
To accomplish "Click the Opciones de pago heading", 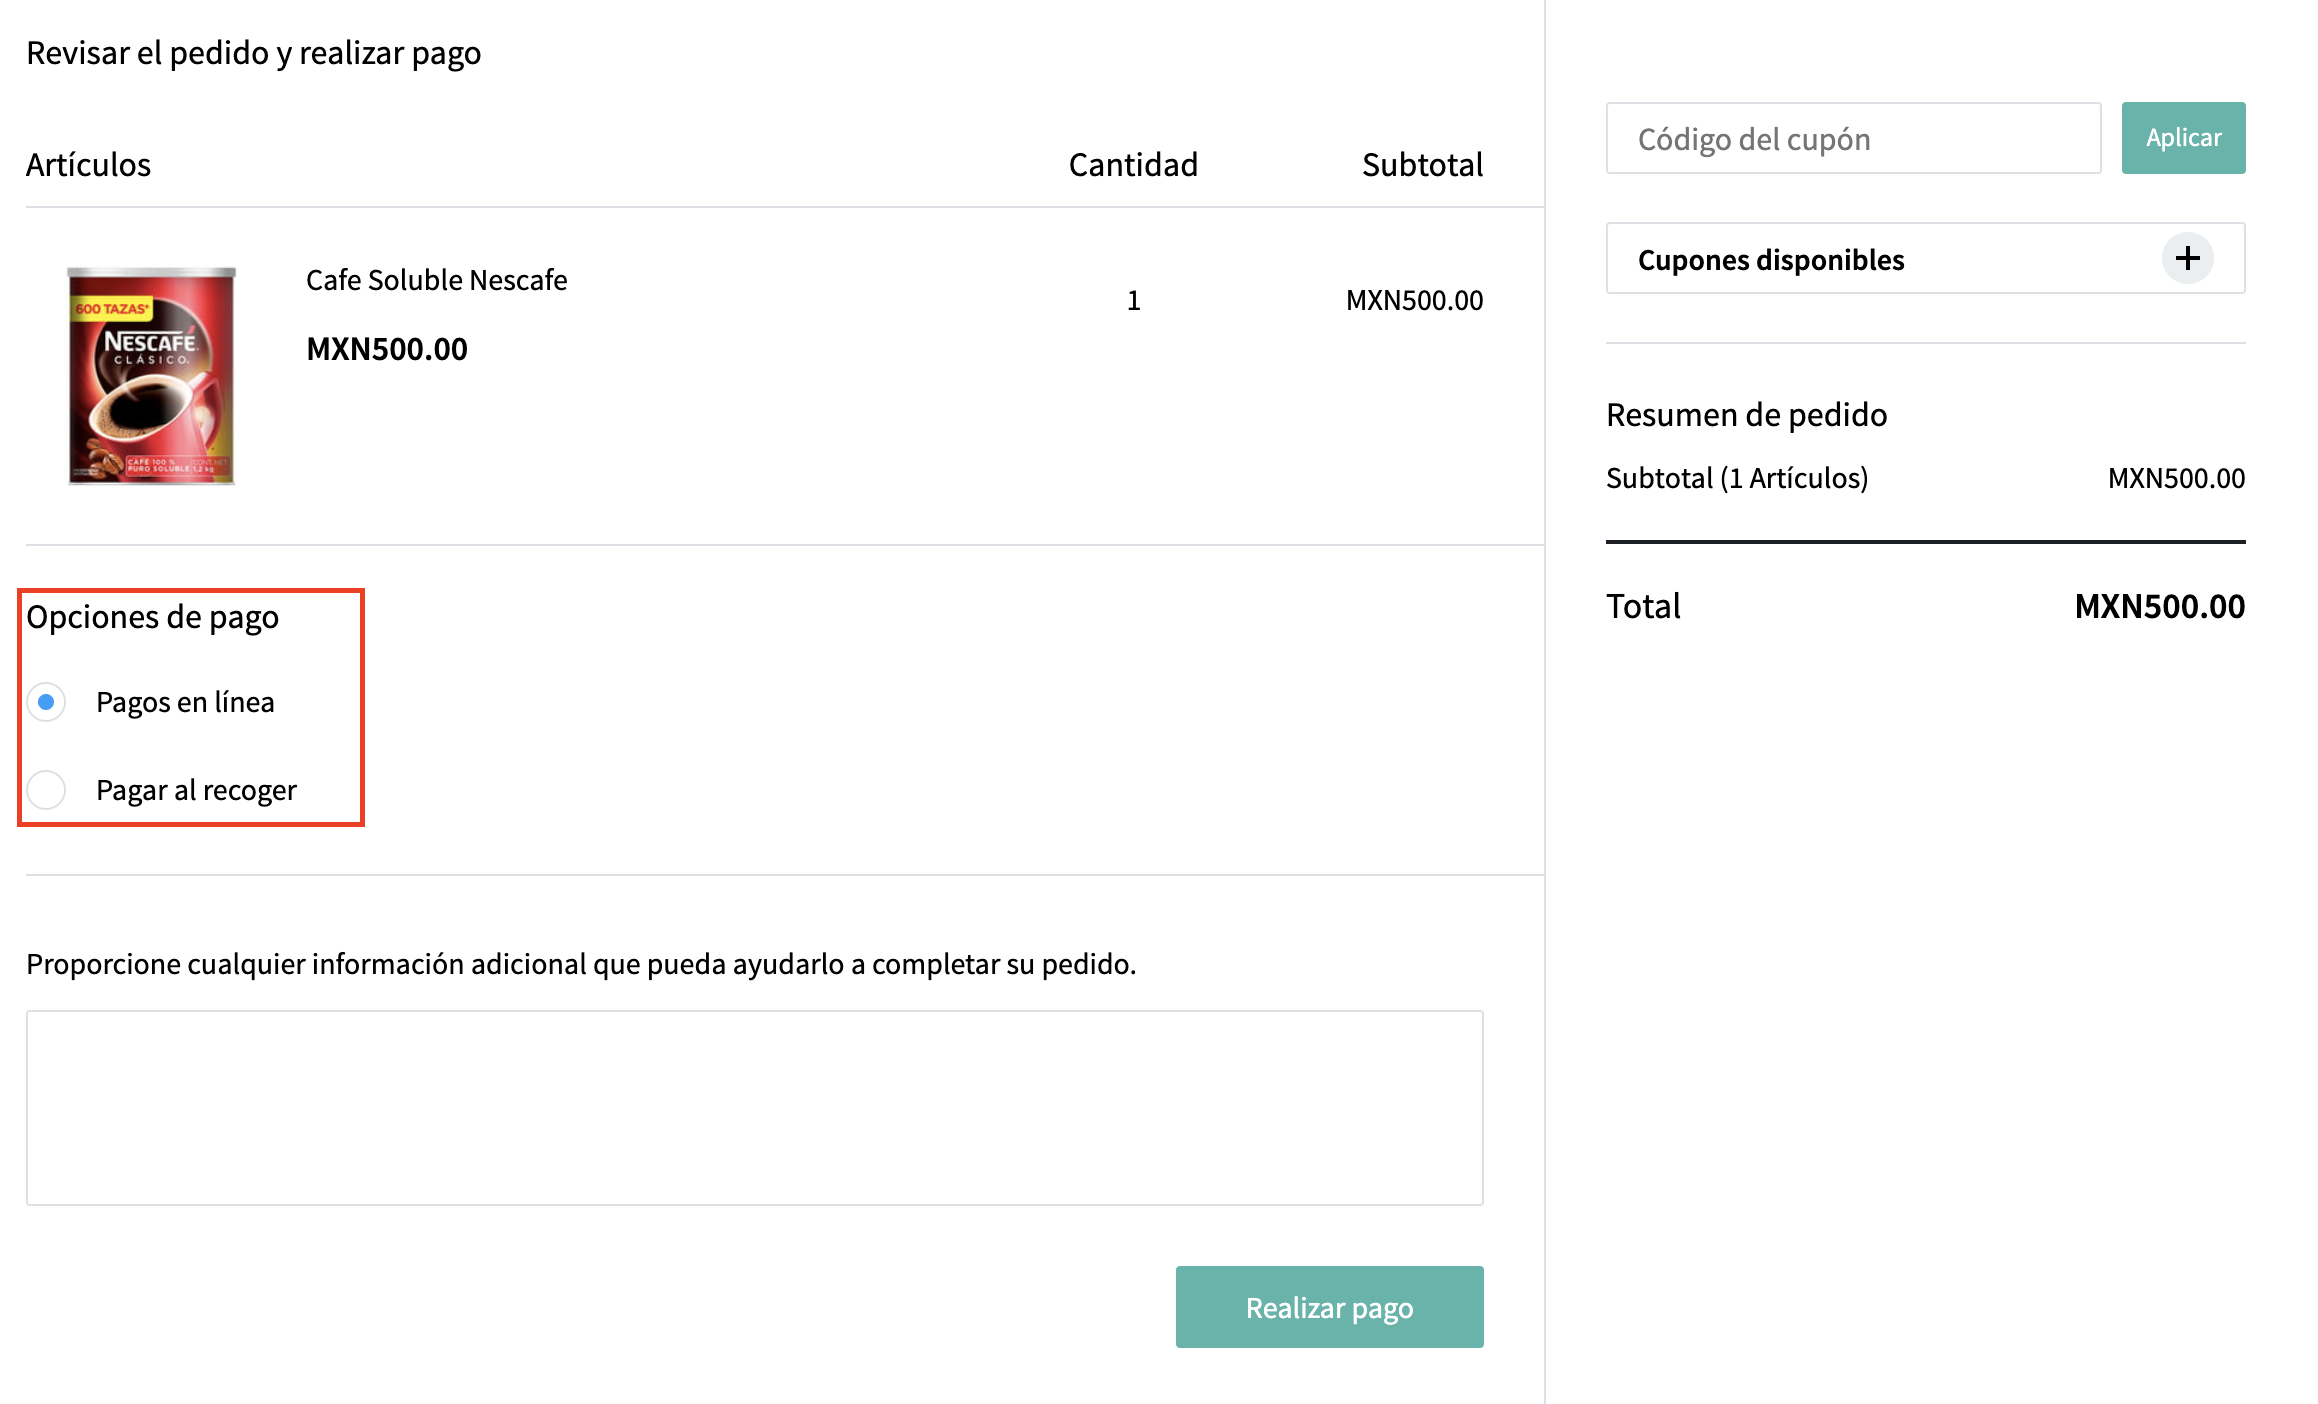I will coord(152,617).
